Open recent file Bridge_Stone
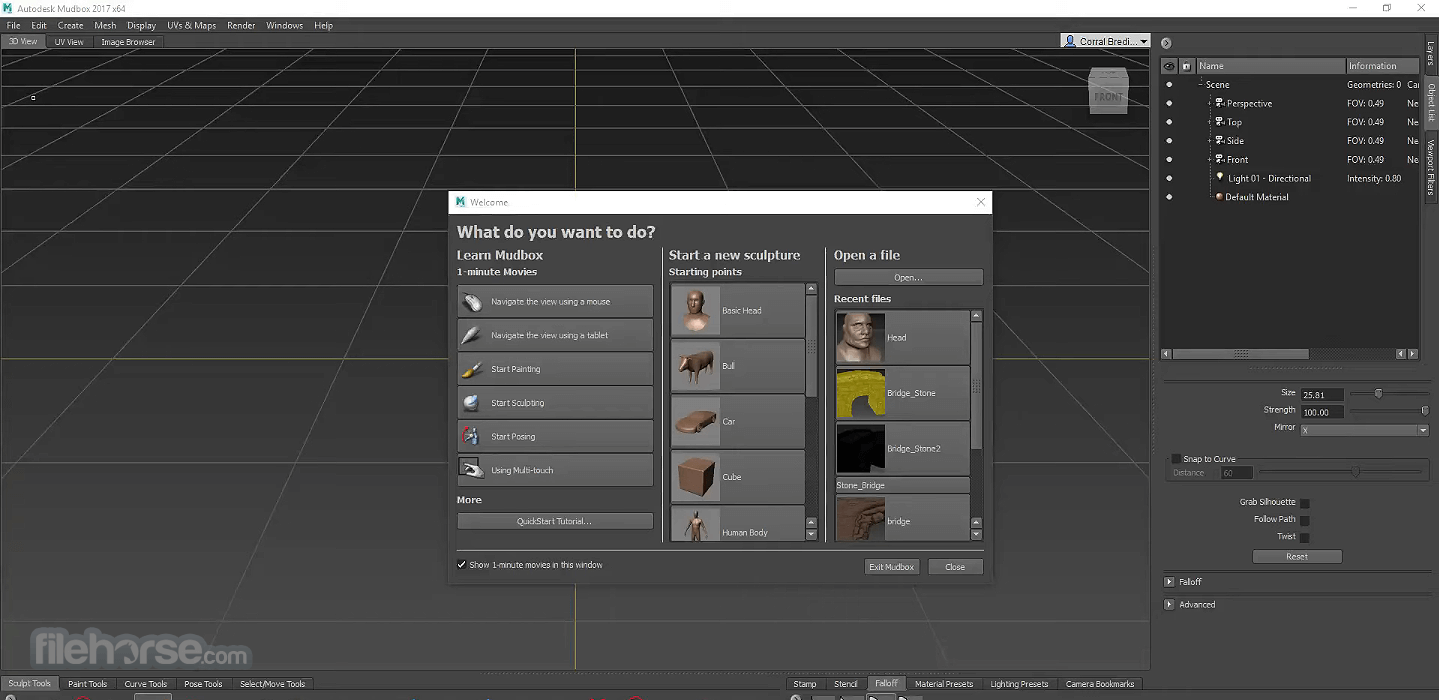 [x=902, y=393]
